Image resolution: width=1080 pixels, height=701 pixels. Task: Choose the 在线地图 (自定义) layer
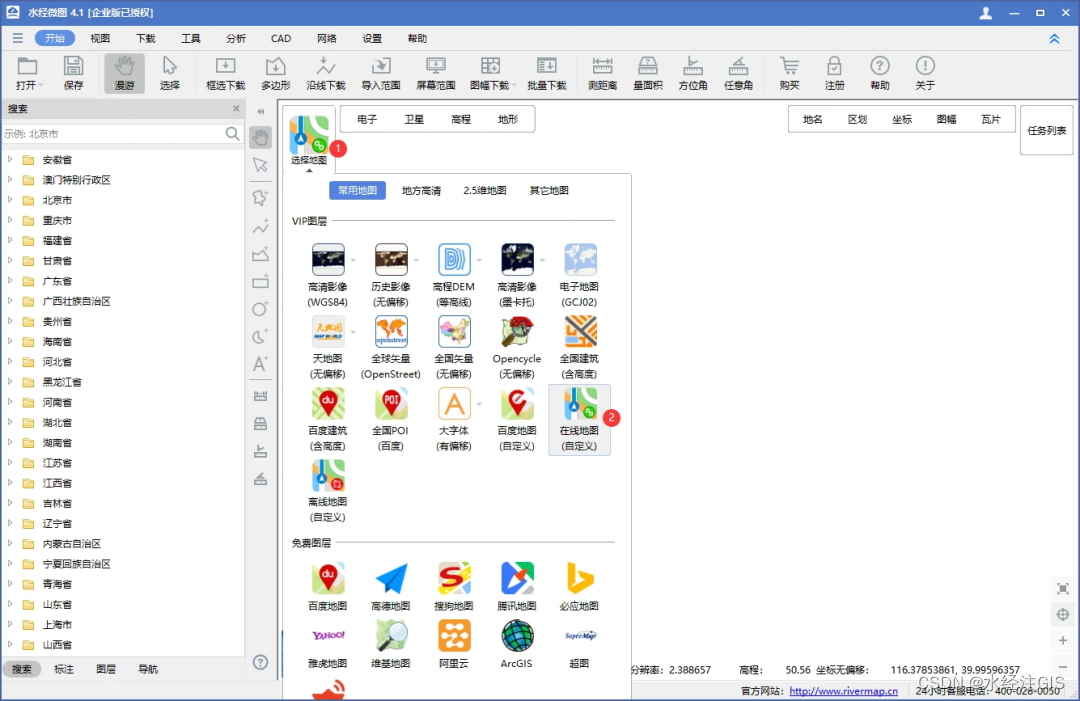(579, 419)
